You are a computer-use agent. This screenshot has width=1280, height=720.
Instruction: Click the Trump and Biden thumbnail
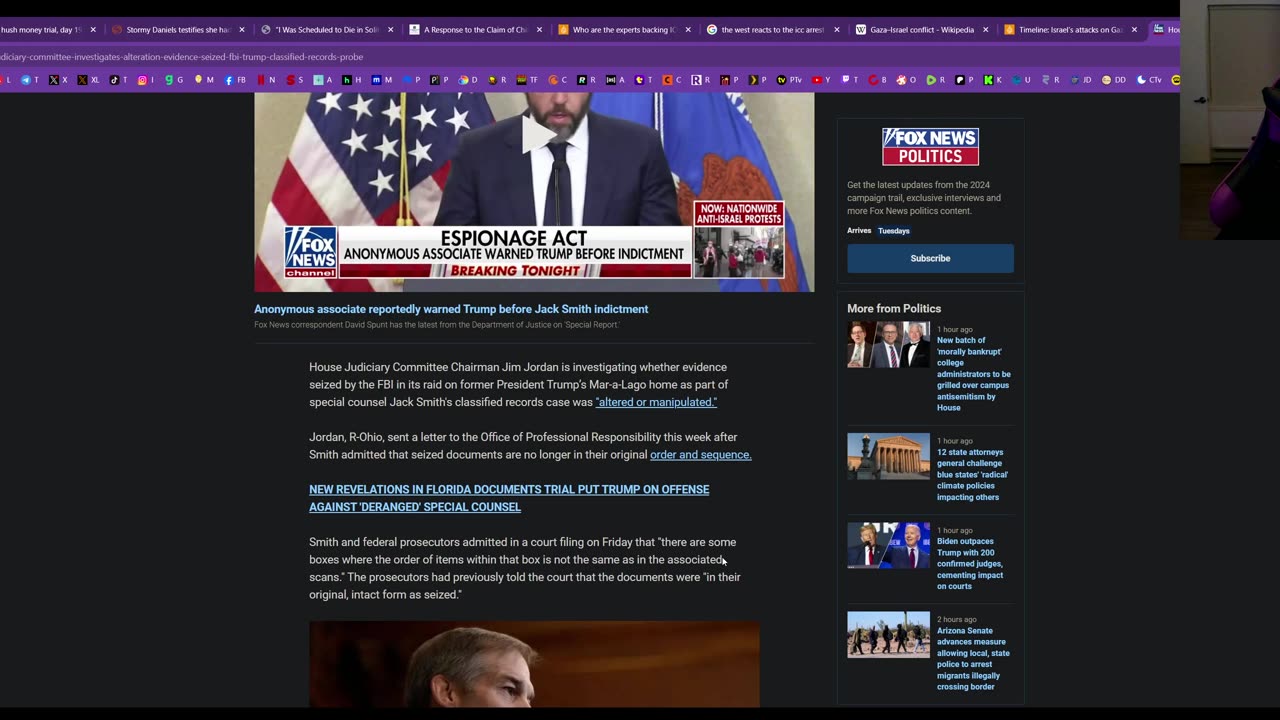coord(888,545)
